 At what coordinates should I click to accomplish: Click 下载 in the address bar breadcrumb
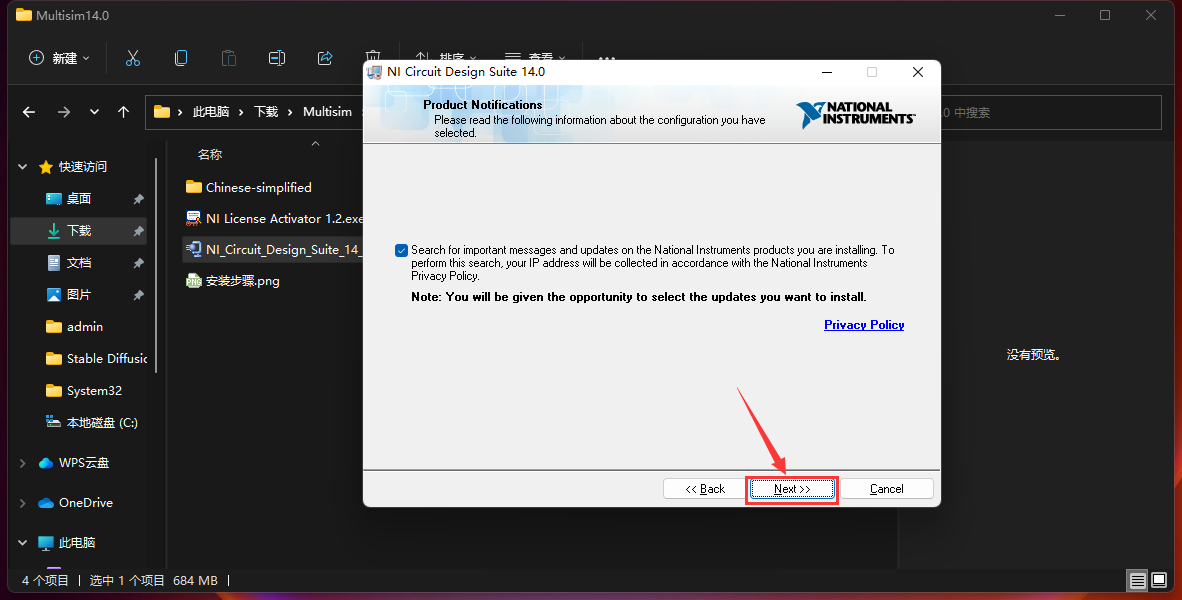(x=266, y=112)
